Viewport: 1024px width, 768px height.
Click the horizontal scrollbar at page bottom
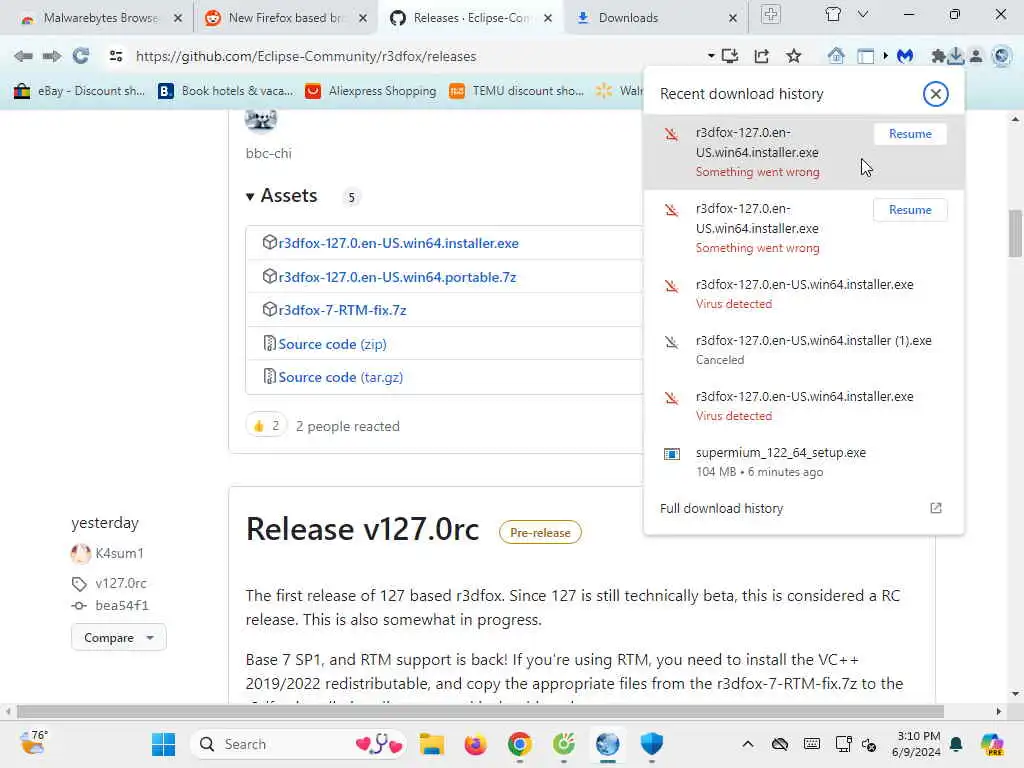(480, 711)
